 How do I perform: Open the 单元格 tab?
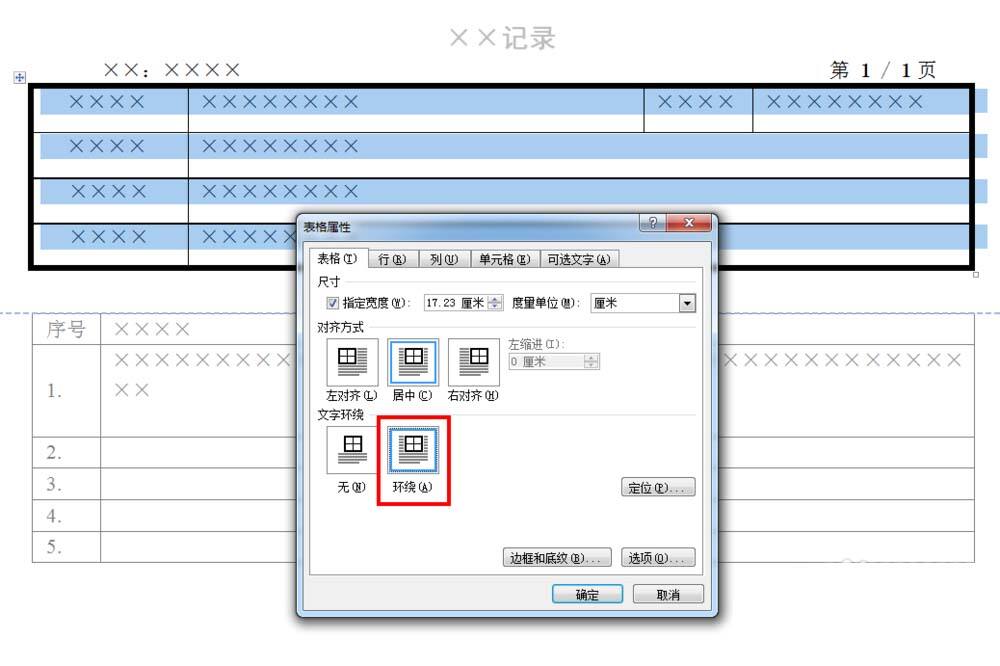tap(502, 258)
